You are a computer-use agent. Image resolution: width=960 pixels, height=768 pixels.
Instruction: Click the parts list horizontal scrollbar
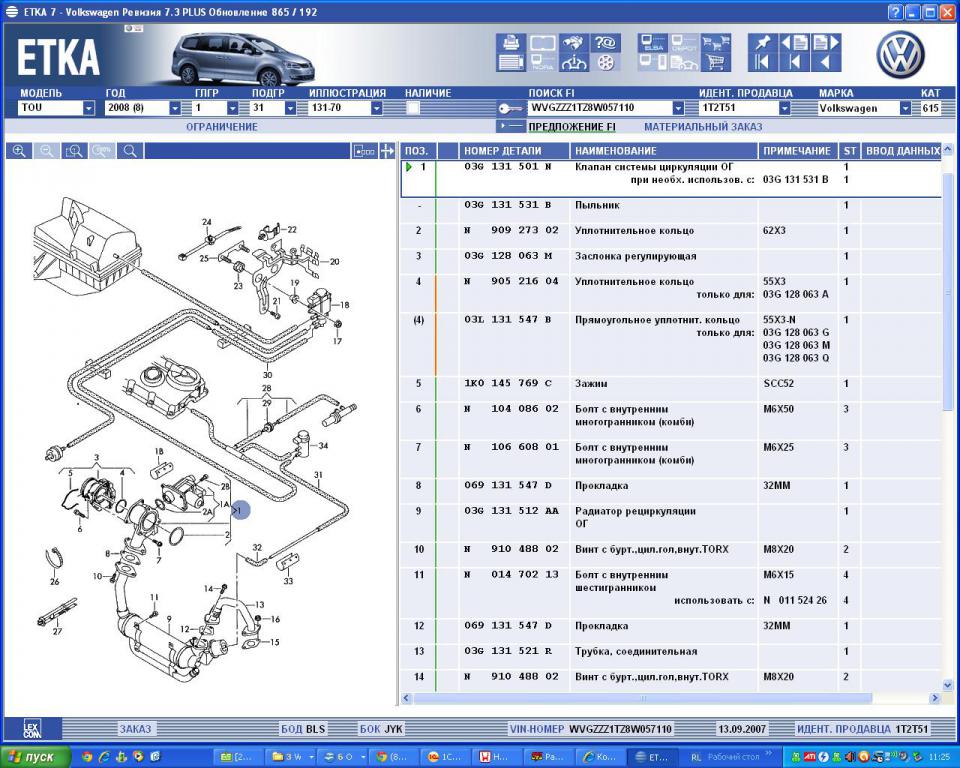[643, 698]
